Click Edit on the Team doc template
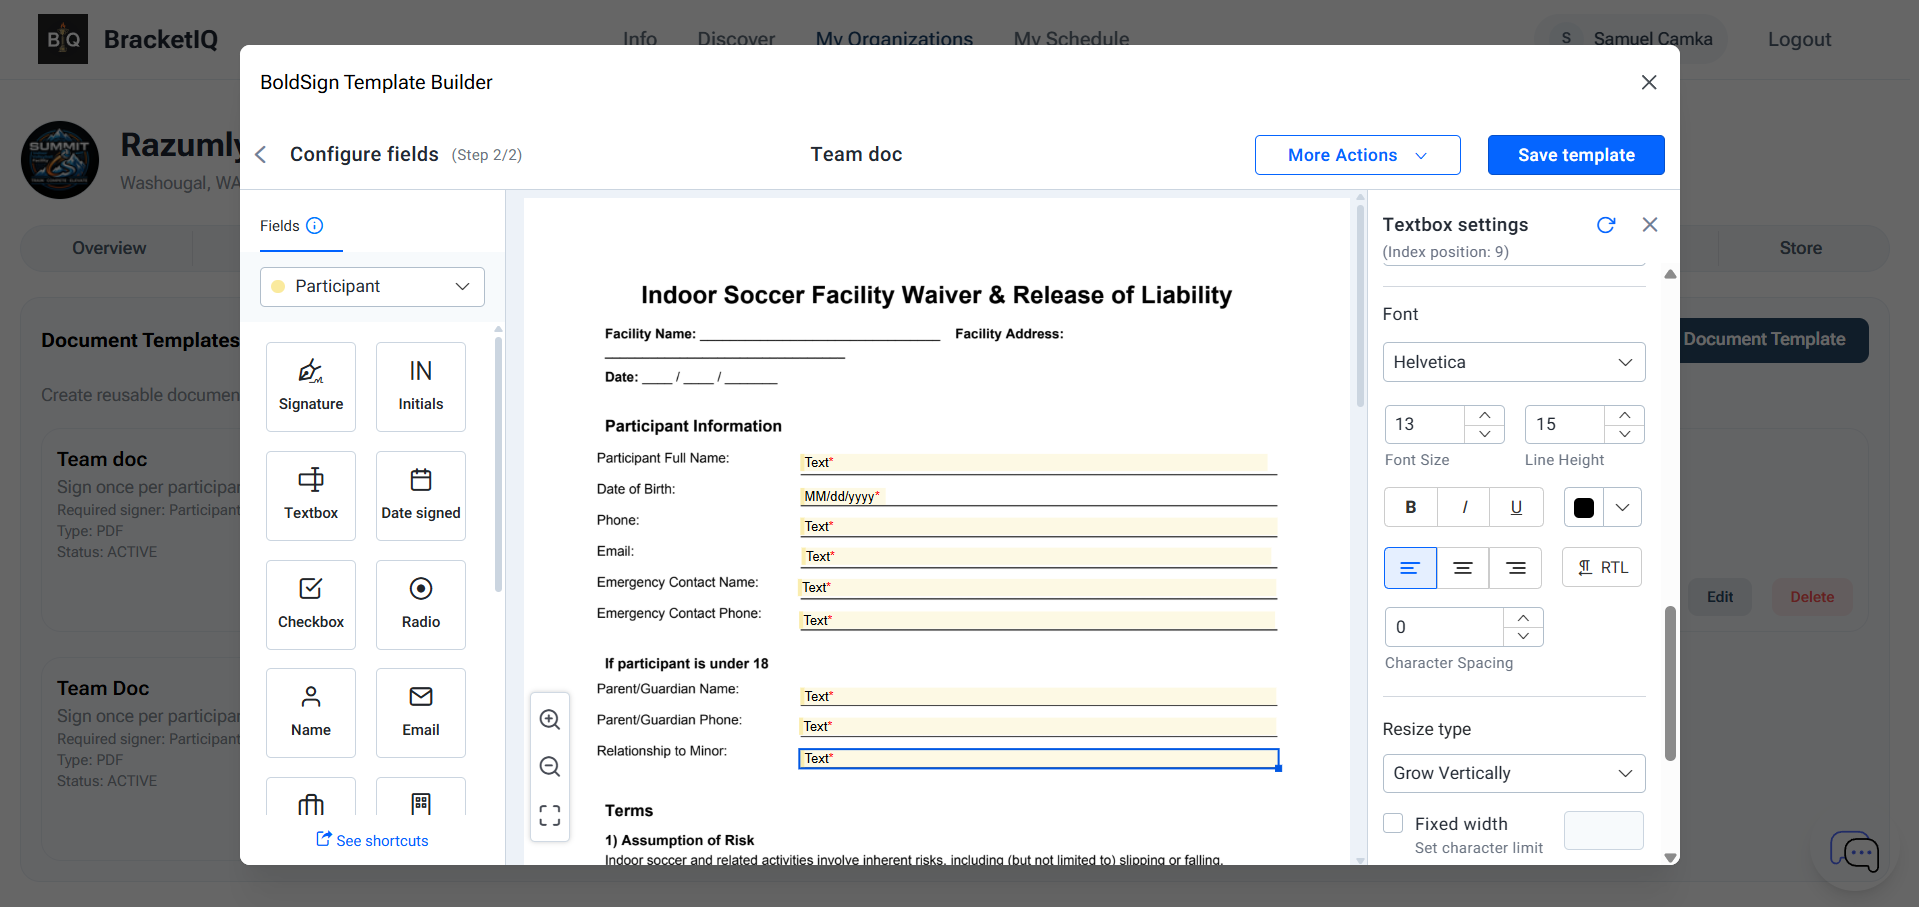The height and width of the screenshot is (907, 1919). pos(1720,597)
